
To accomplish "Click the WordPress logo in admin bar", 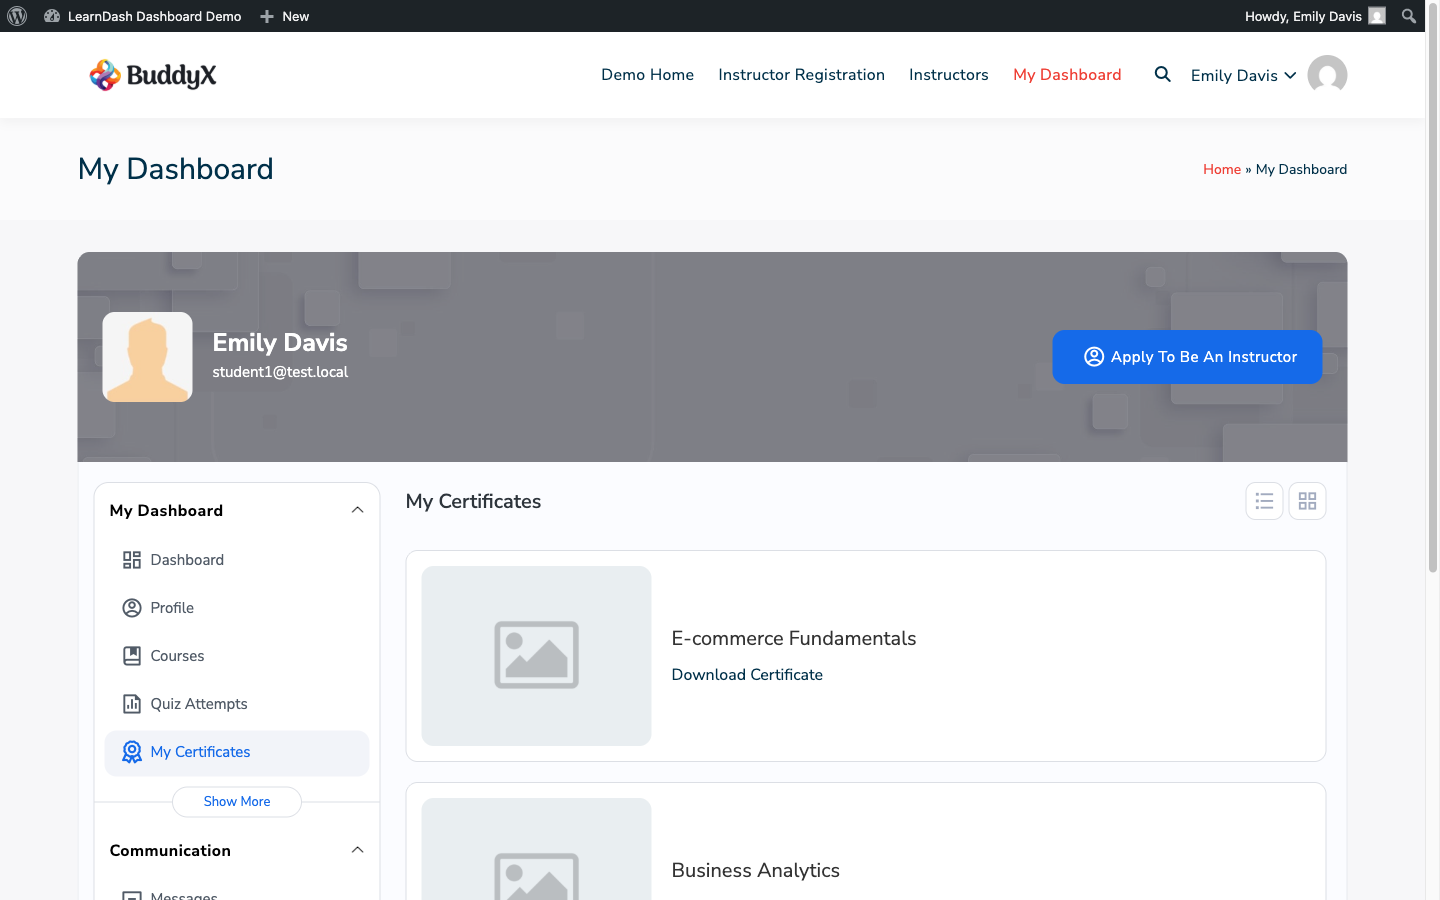I will [x=16, y=15].
